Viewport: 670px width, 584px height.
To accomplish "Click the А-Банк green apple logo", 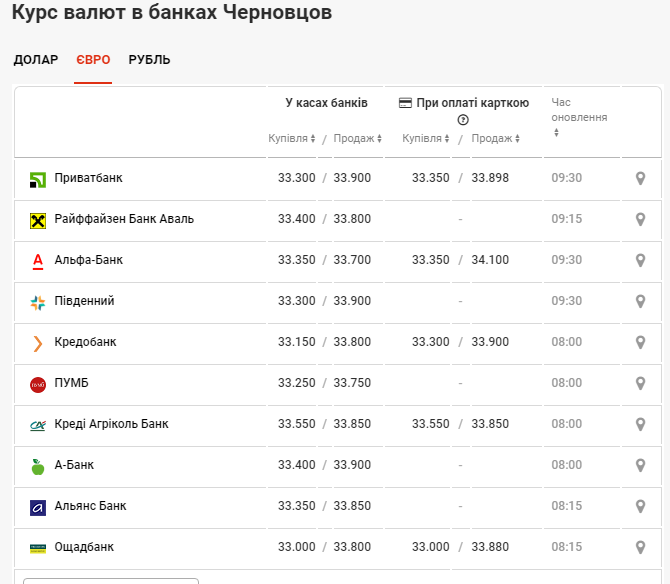I will point(38,467).
